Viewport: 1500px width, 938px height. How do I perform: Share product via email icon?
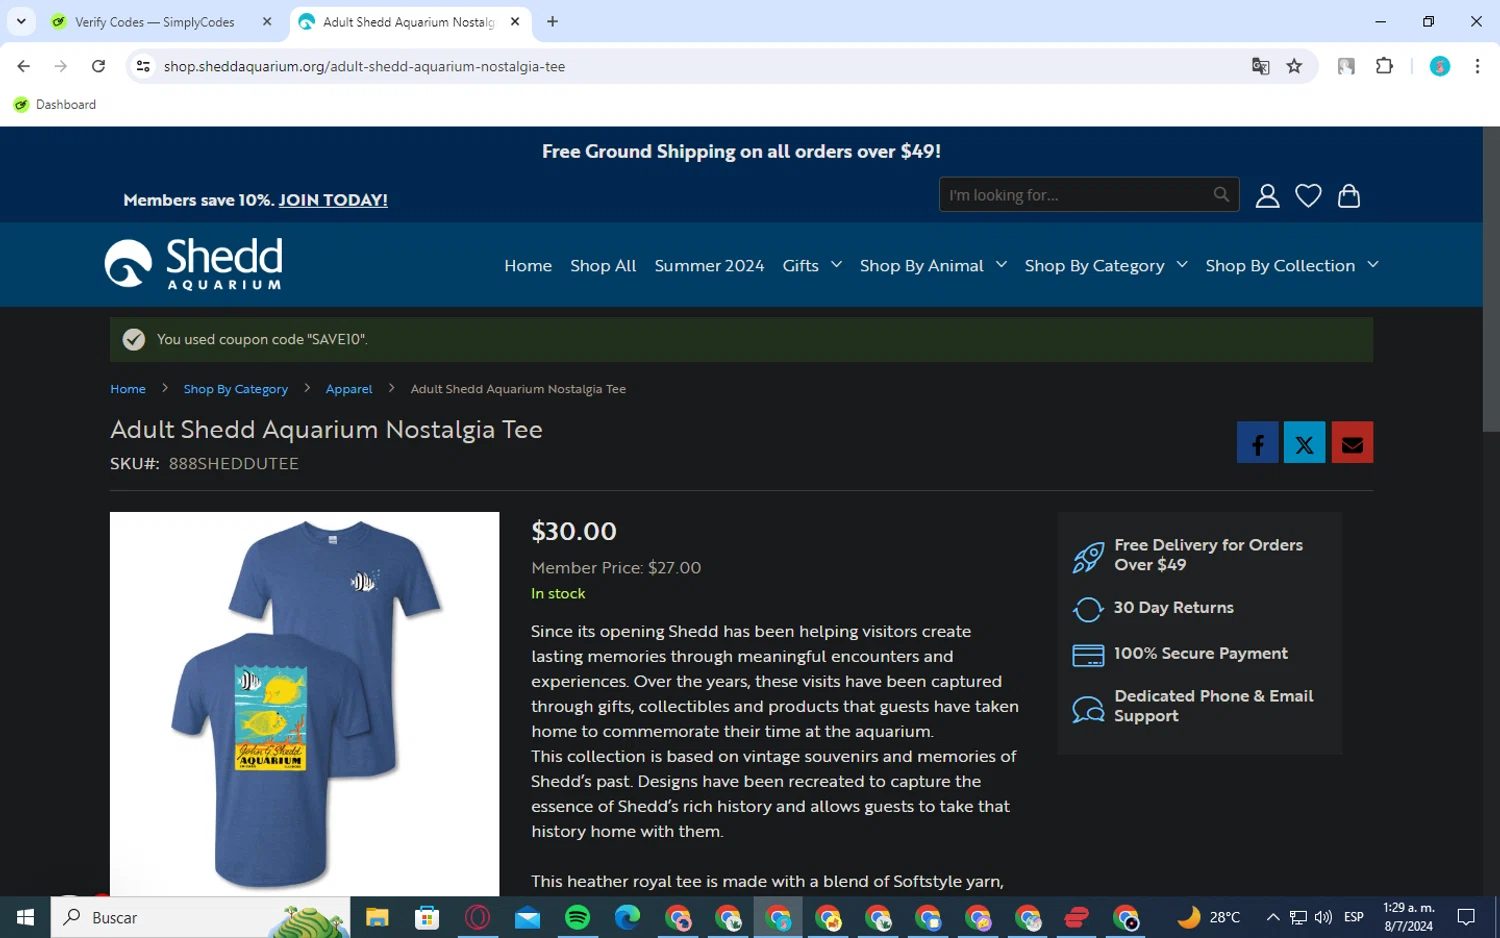1352,442
